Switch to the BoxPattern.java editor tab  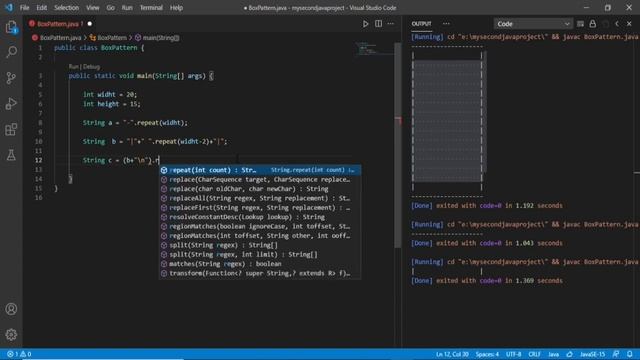coord(60,24)
